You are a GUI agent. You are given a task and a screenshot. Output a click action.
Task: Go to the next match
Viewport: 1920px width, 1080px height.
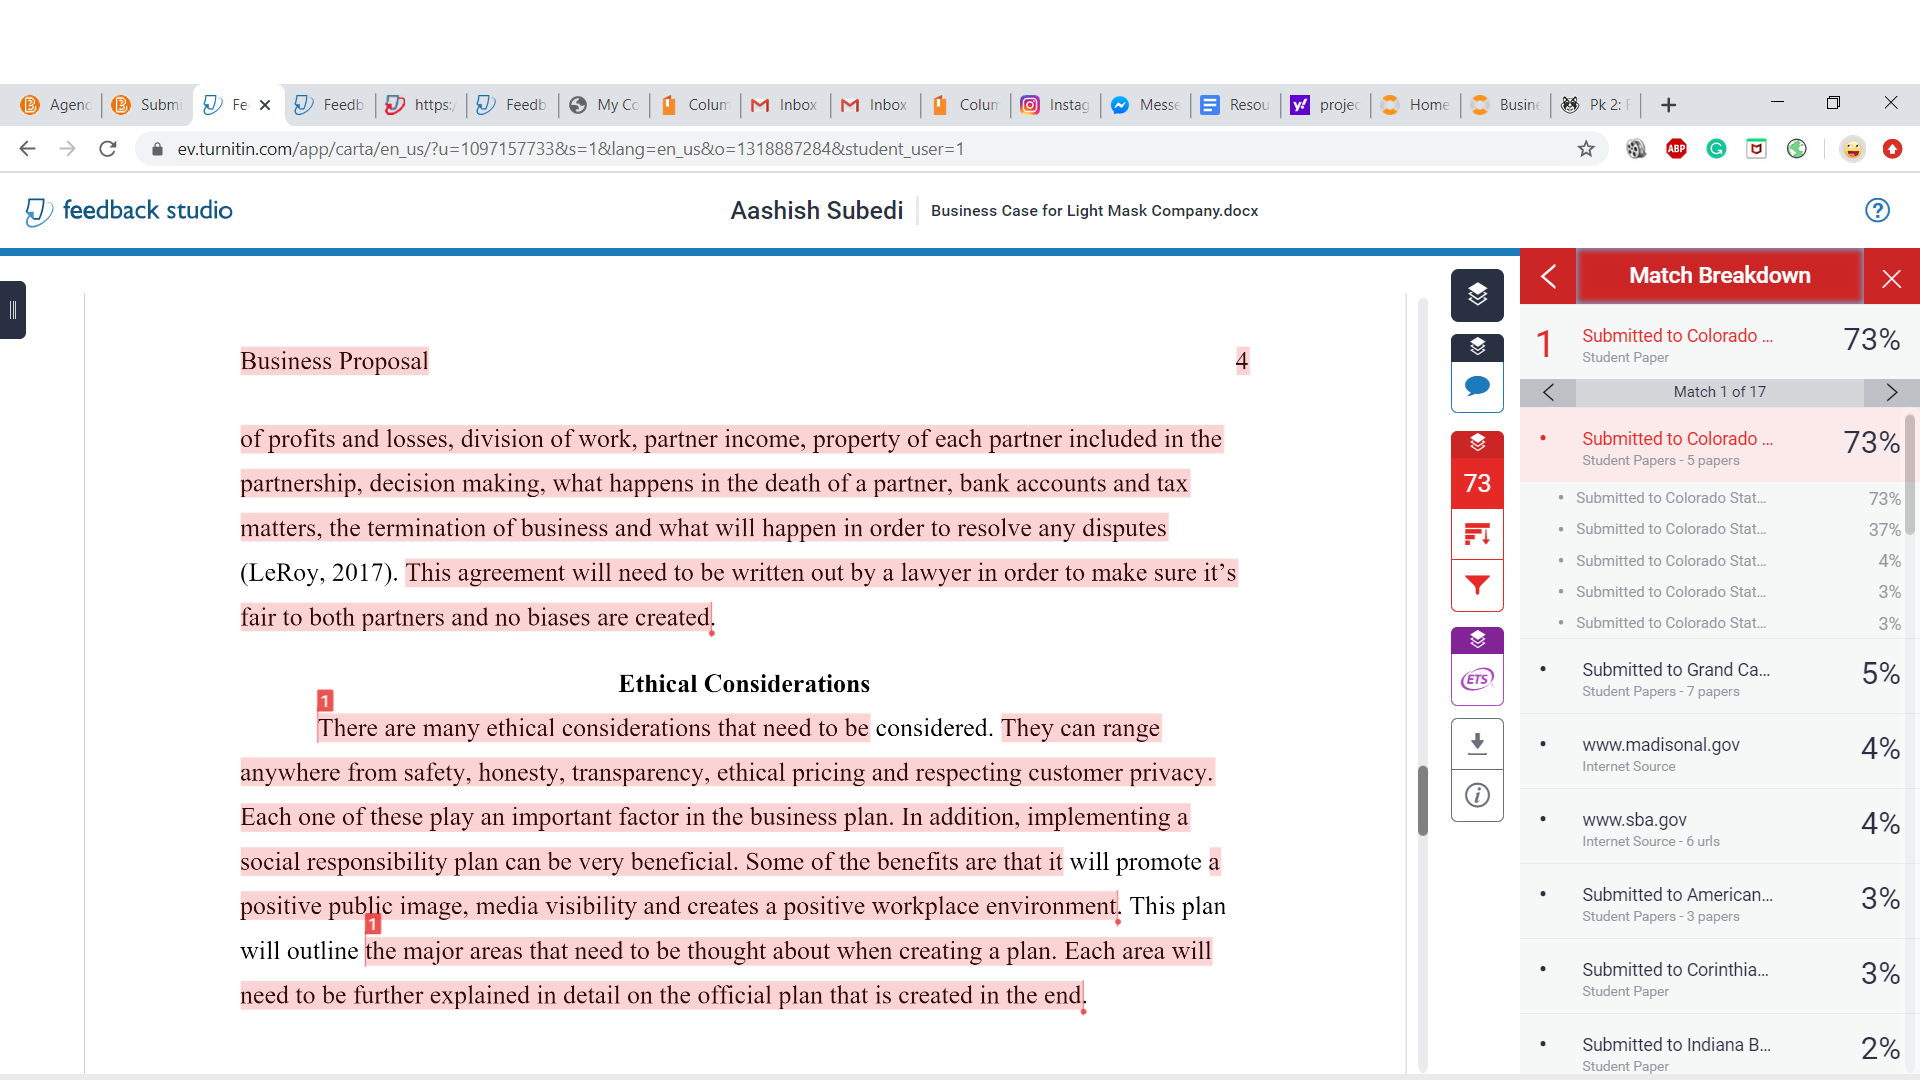coord(1891,392)
